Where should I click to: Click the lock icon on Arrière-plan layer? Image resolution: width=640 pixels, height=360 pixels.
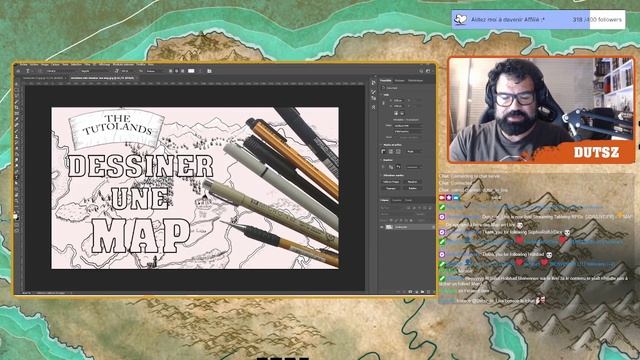pyautogui.click(x=433, y=227)
